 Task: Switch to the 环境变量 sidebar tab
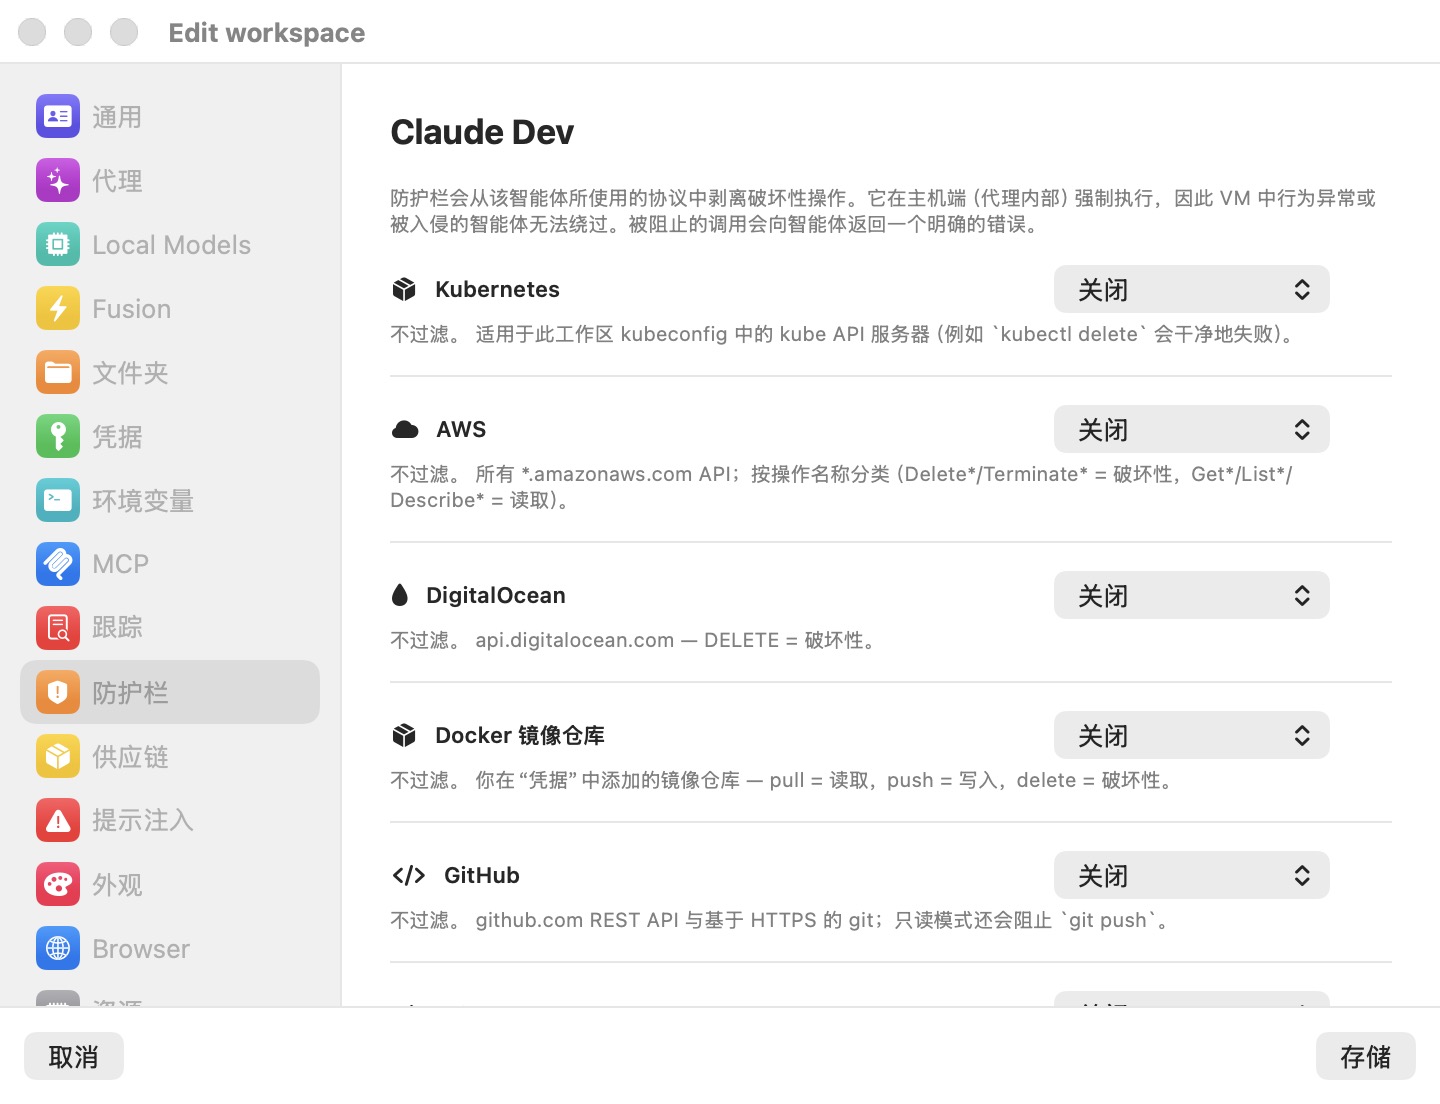coord(170,500)
